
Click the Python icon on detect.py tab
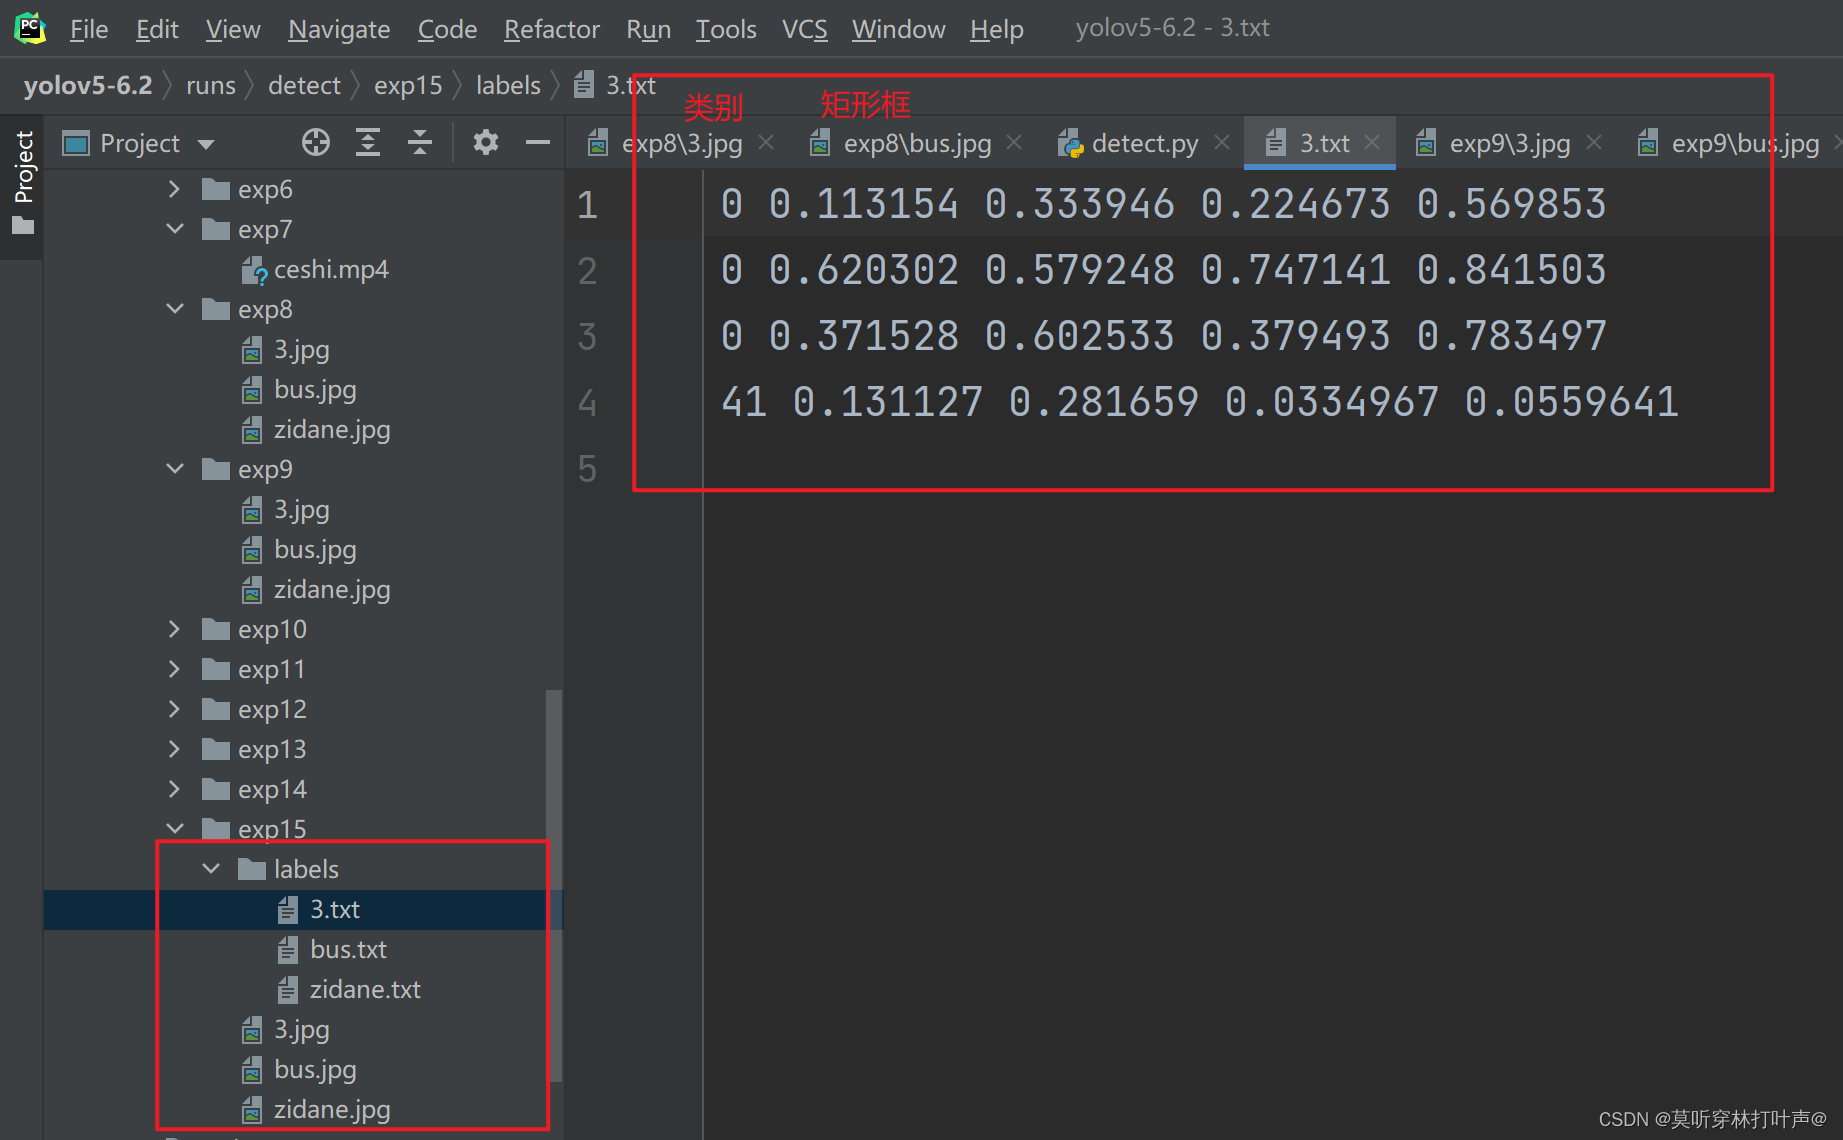click(x=1071, y=144)
